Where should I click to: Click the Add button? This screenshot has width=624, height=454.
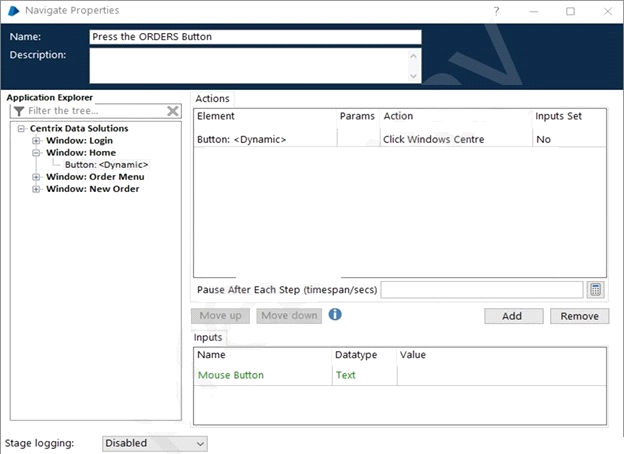tap(512, 316)
